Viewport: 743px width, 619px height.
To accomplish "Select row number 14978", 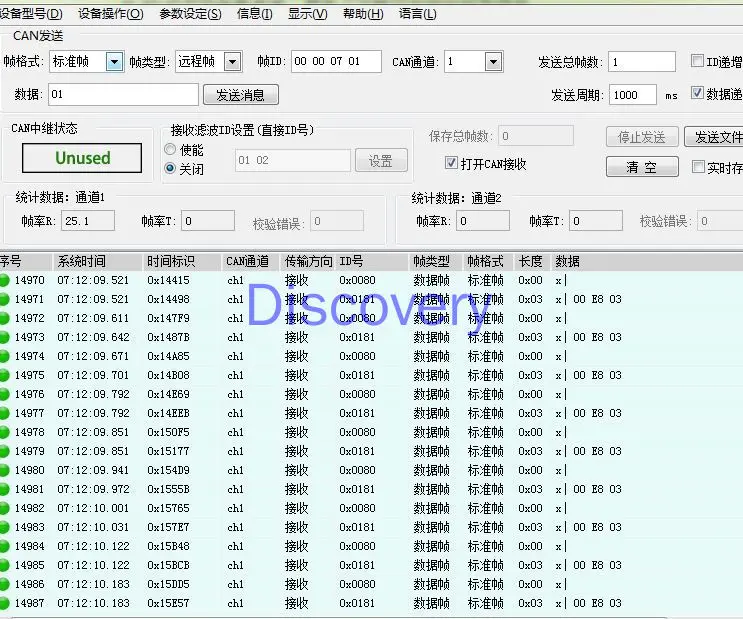I will (29, 432).
